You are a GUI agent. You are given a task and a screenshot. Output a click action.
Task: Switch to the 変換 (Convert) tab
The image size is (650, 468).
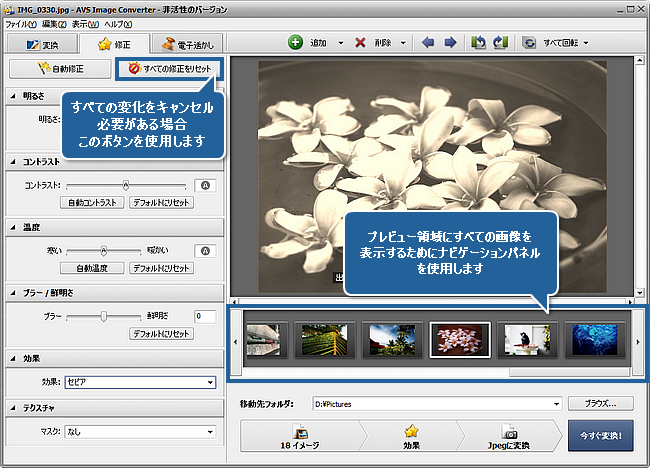tap(41, 45)
